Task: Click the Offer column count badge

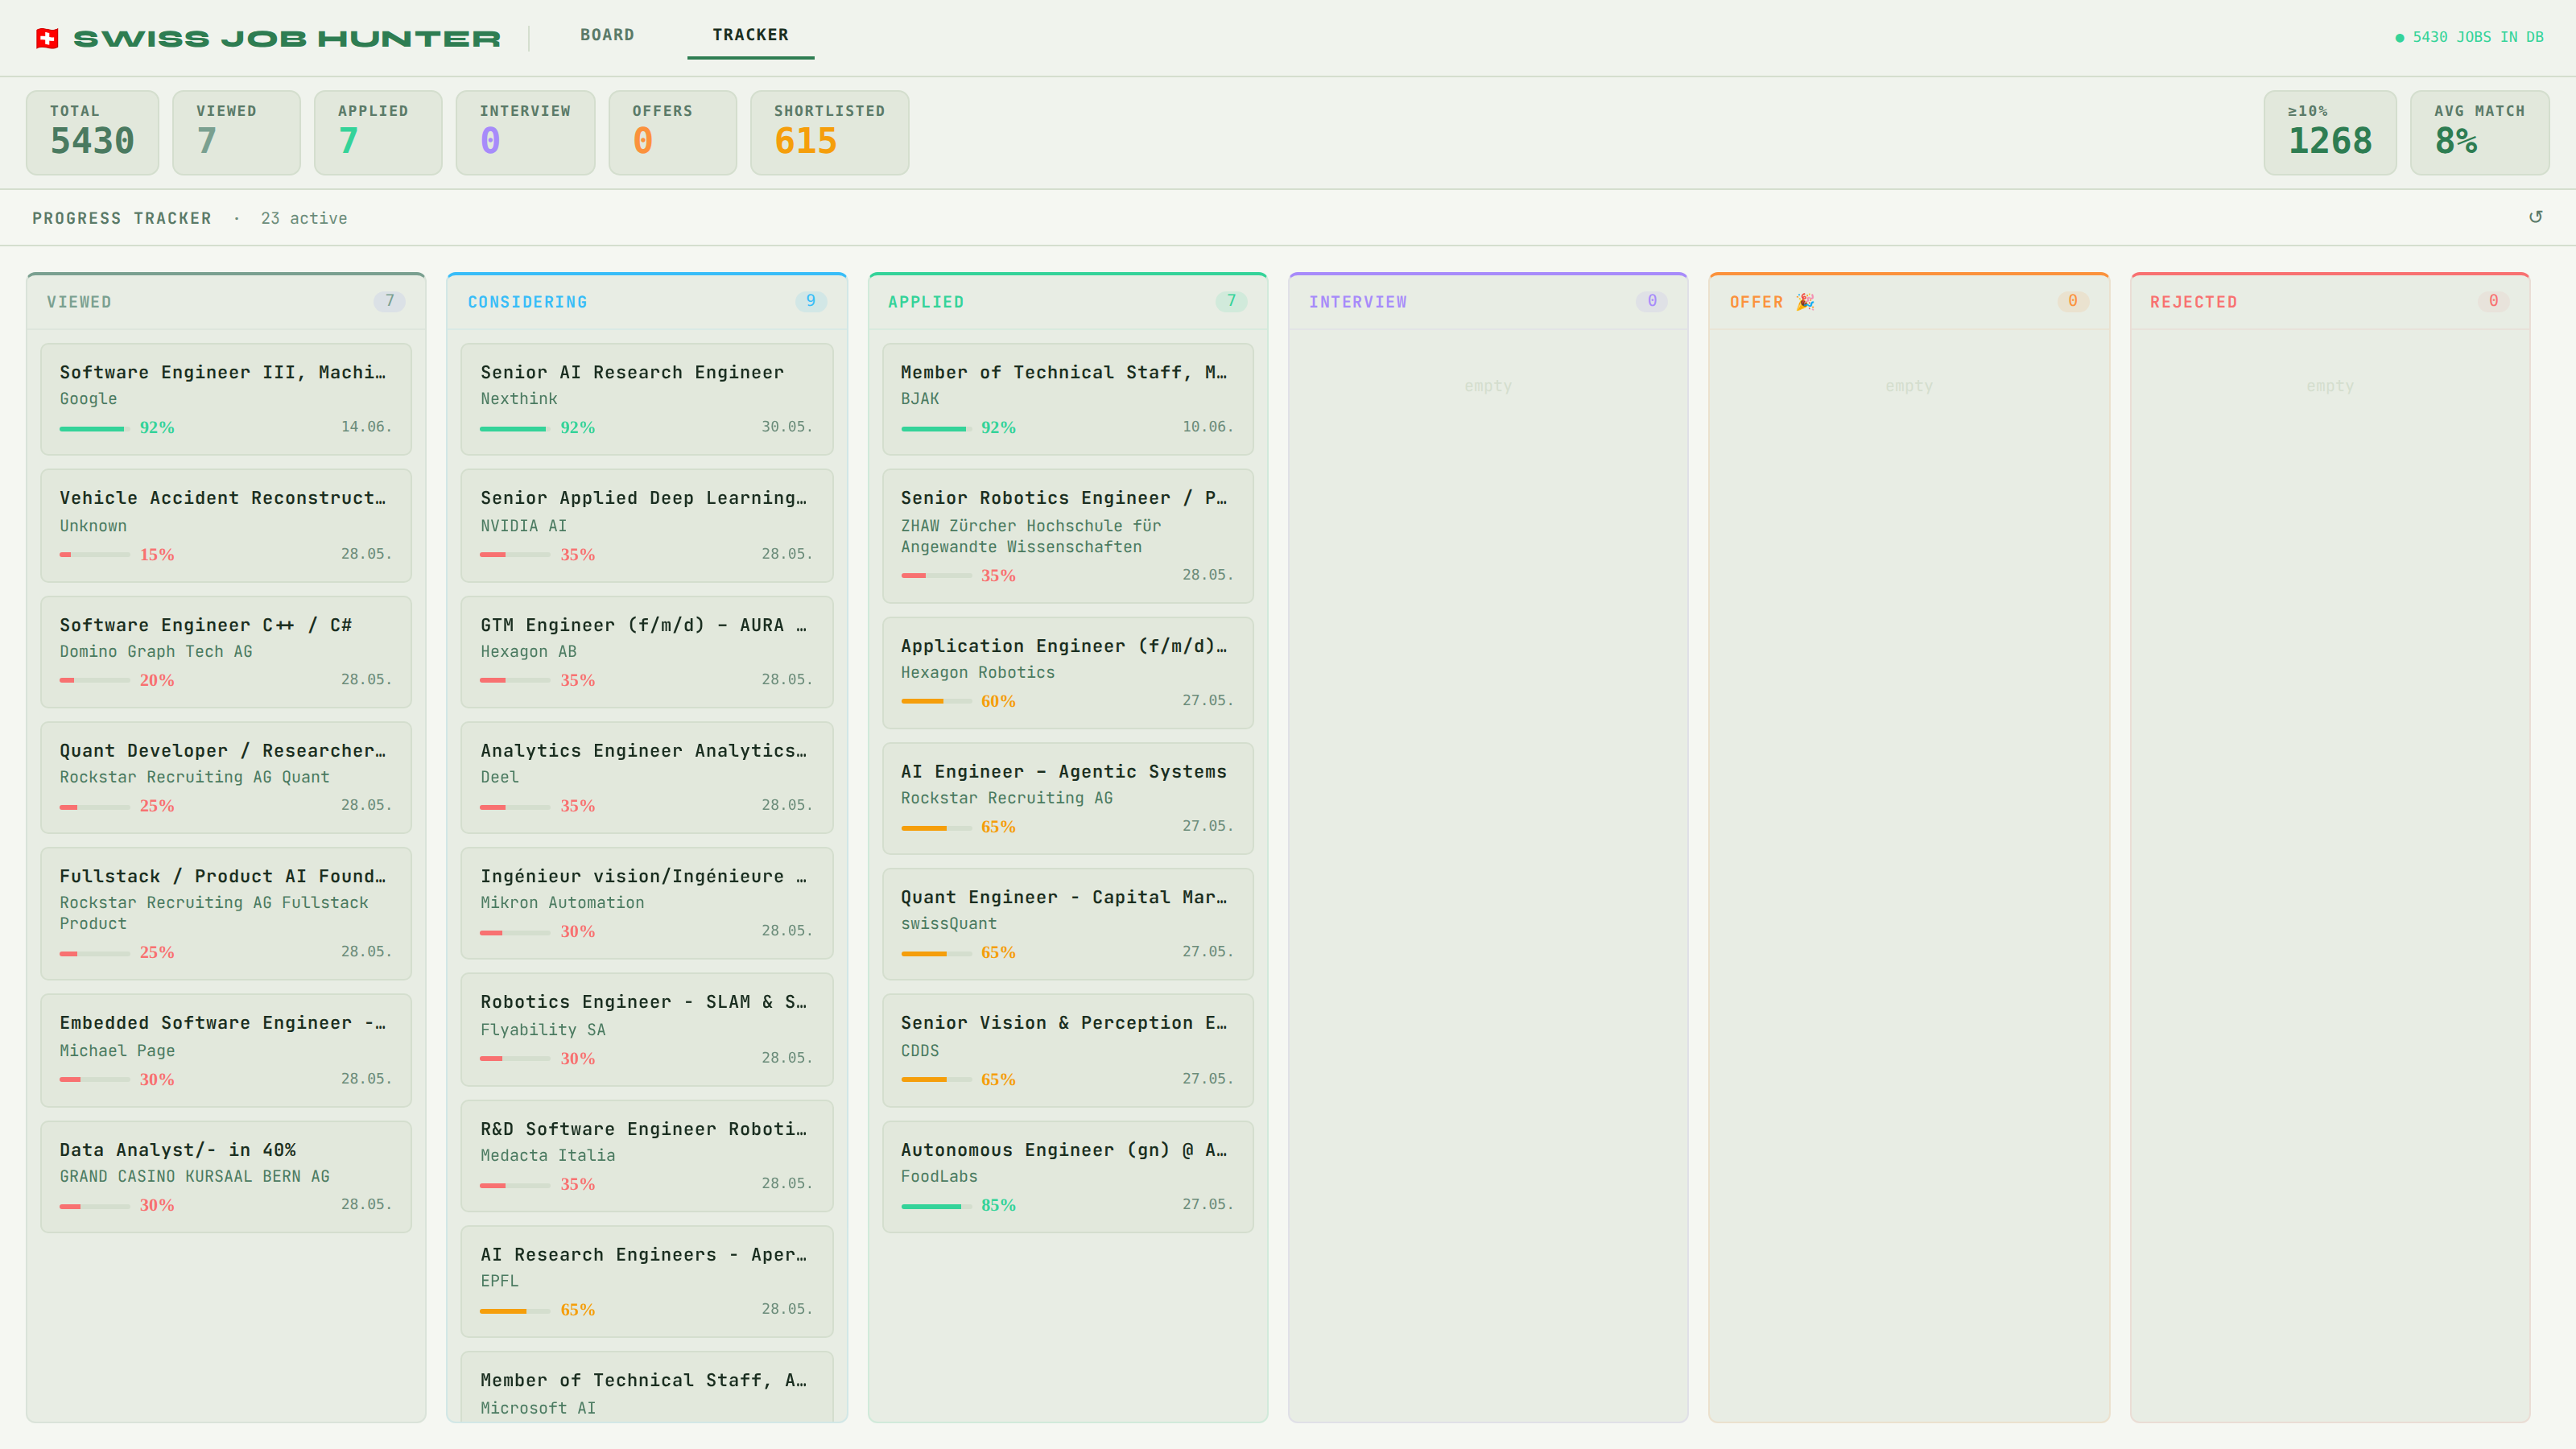Action: (2073, 301)
